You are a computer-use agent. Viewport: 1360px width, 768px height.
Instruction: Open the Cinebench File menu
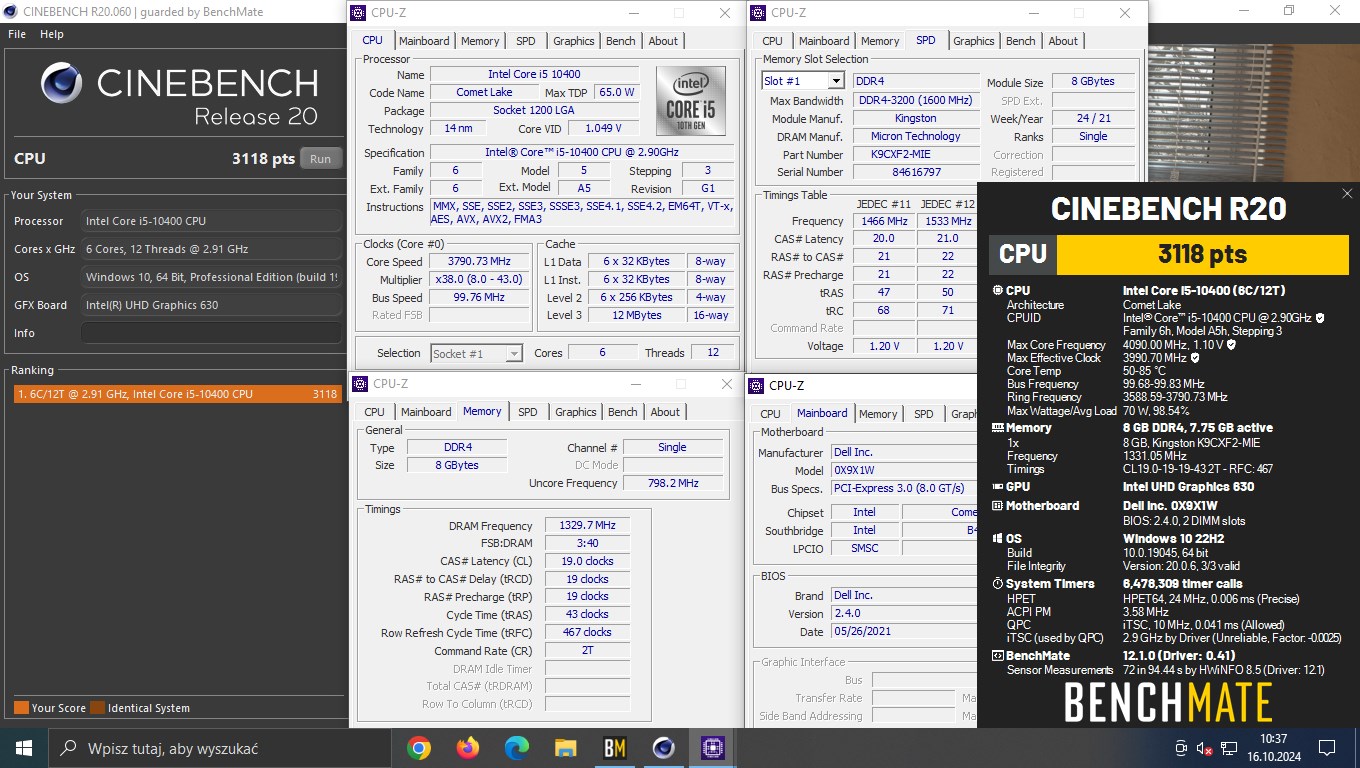pos(17,34)
